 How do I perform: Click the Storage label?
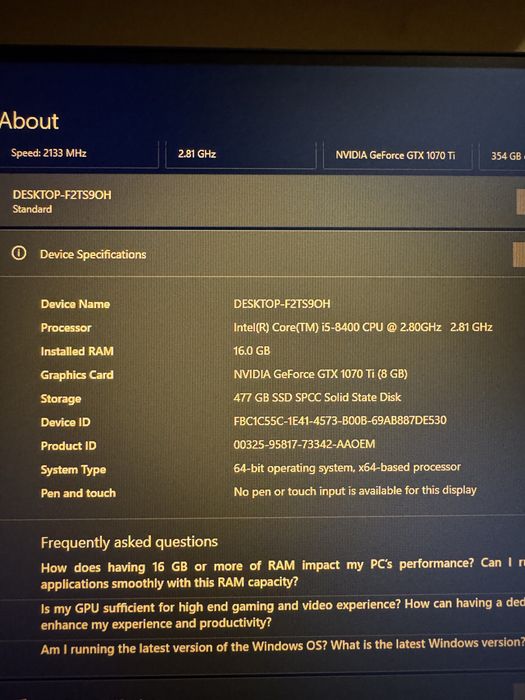pyautogui.click(x=61, y=399)
